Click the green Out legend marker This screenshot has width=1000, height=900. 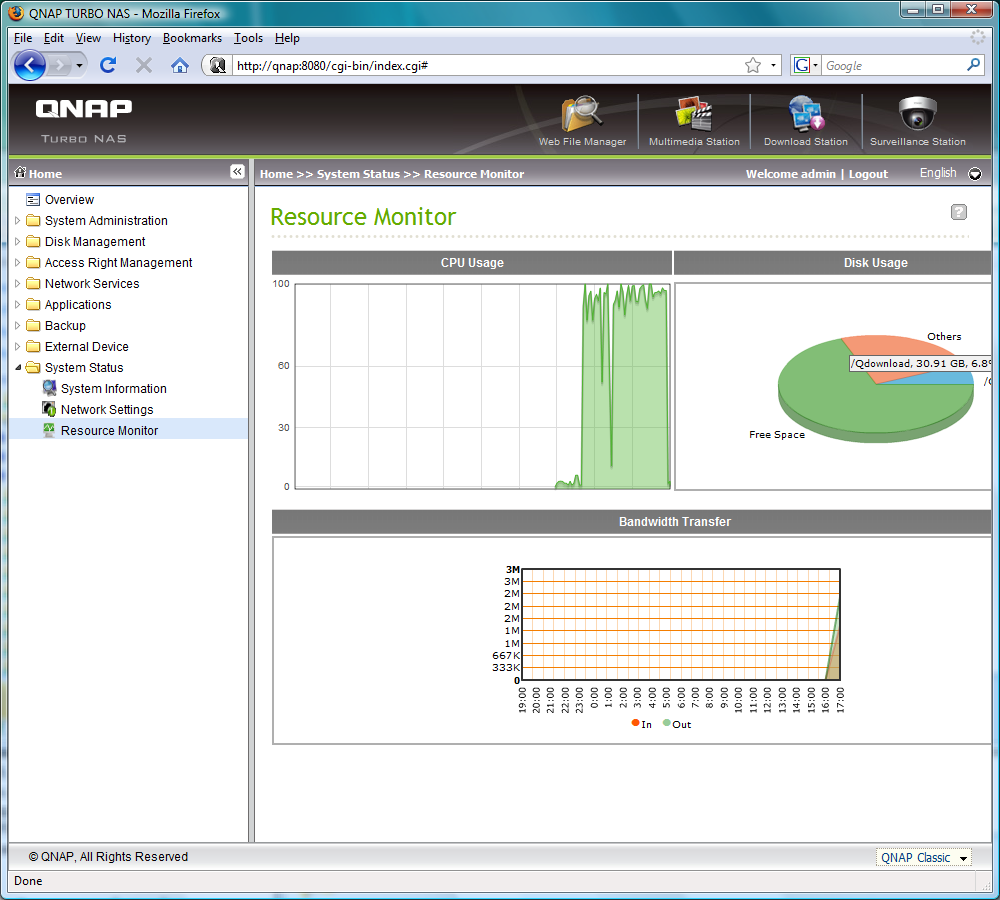point(666,723)
